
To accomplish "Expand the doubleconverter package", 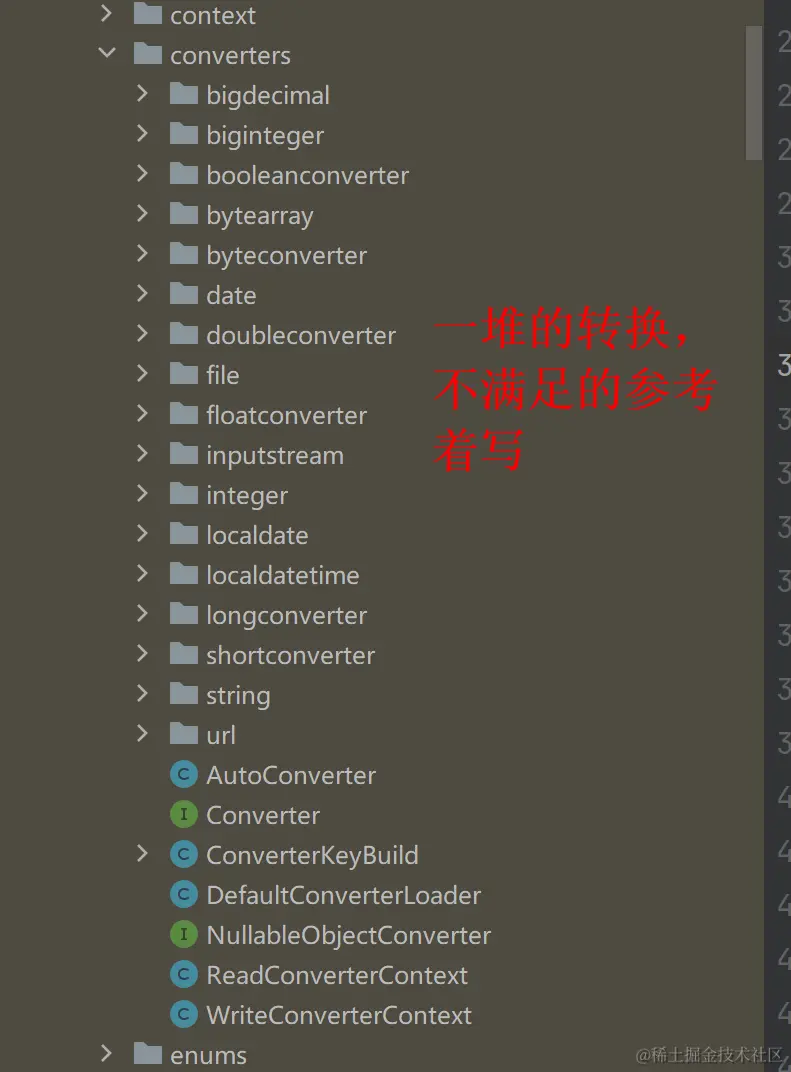I will click(x=142, y=333).
